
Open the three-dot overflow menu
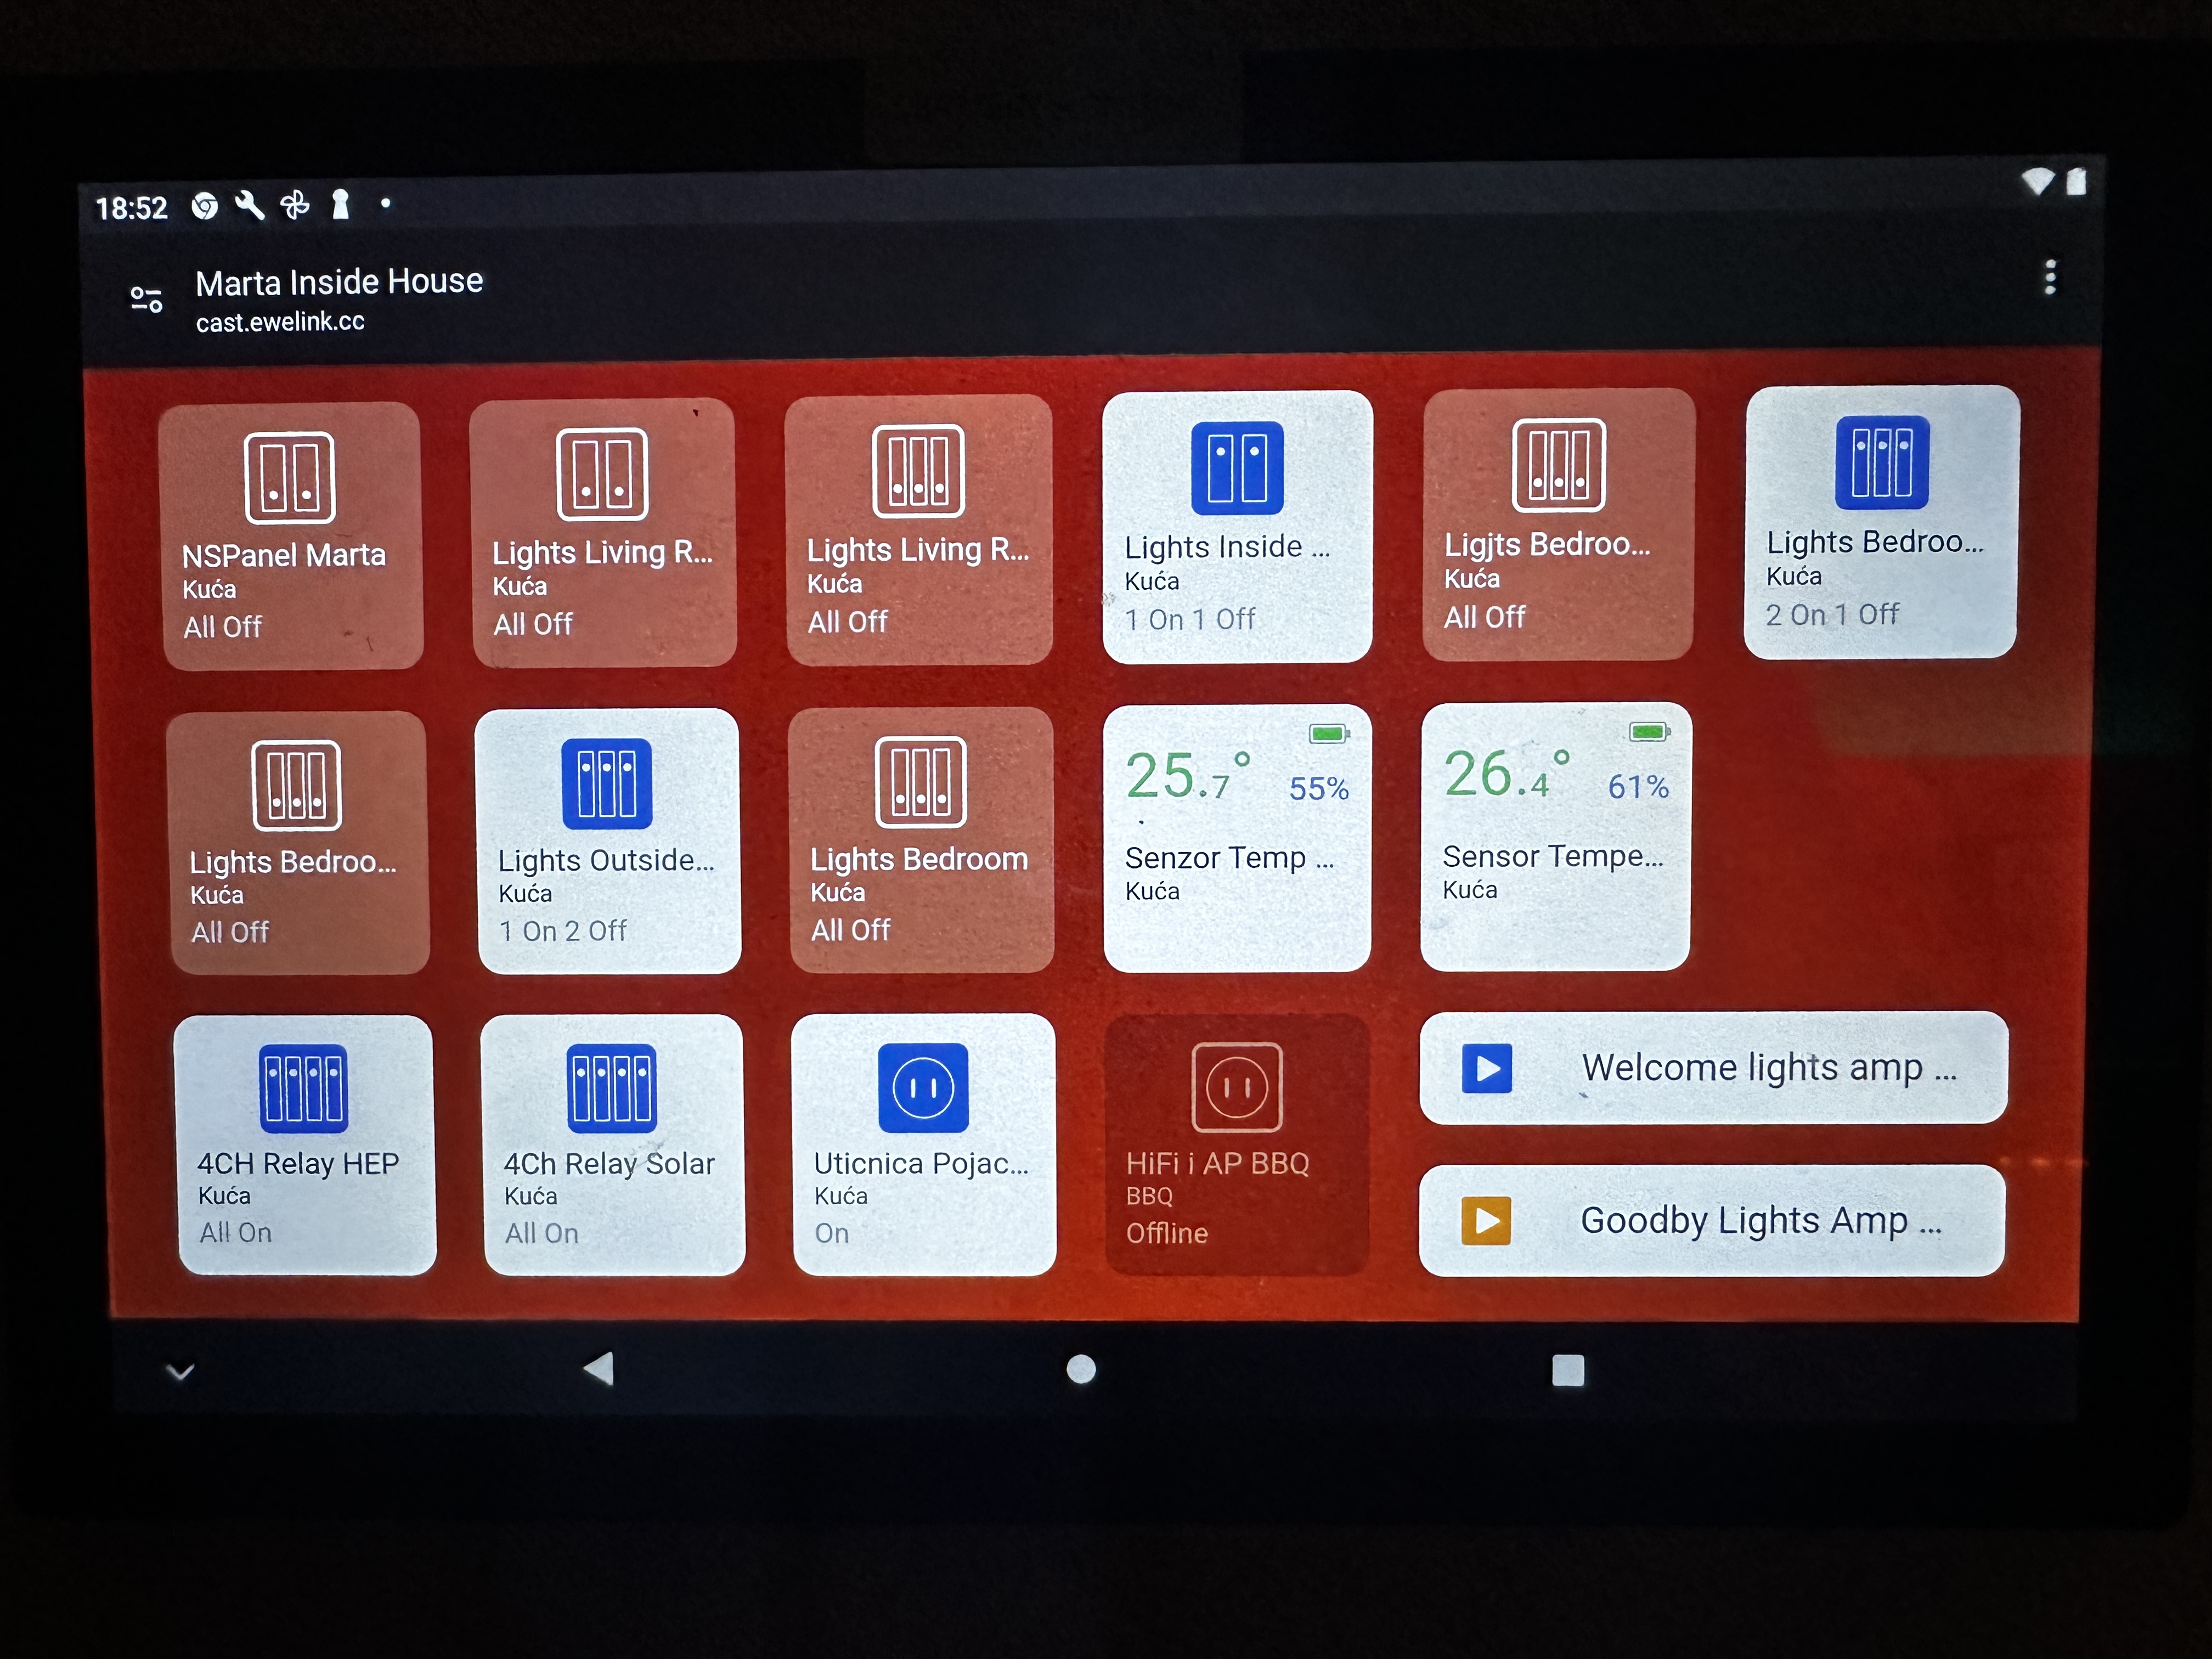pos(2050,277)
